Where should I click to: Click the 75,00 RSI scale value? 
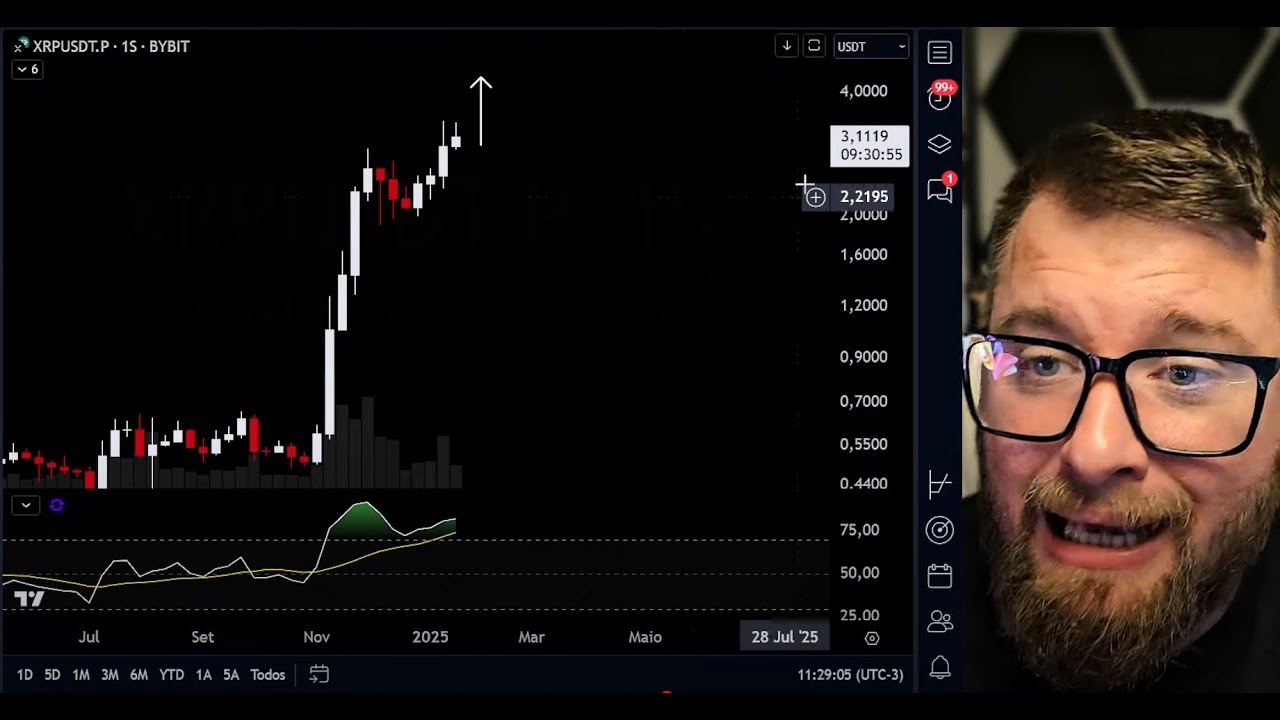click(x=859, y=530)
